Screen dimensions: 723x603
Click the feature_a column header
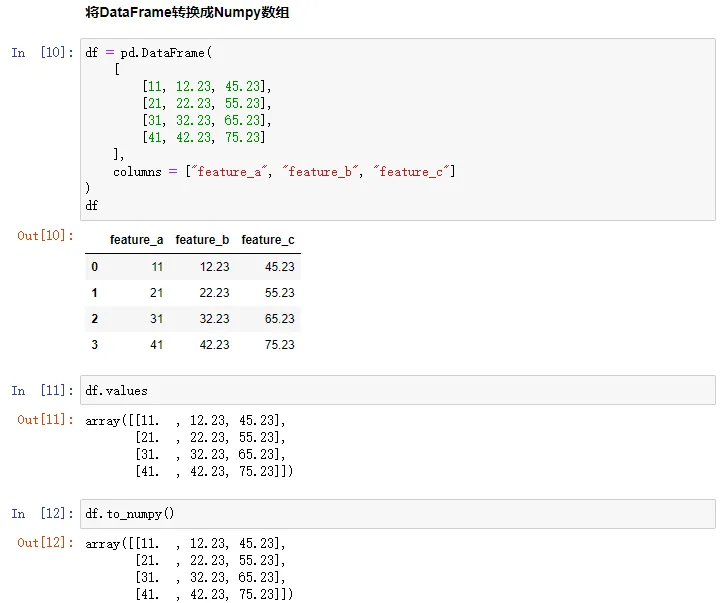pyautogui.click(x=136, y=240)
